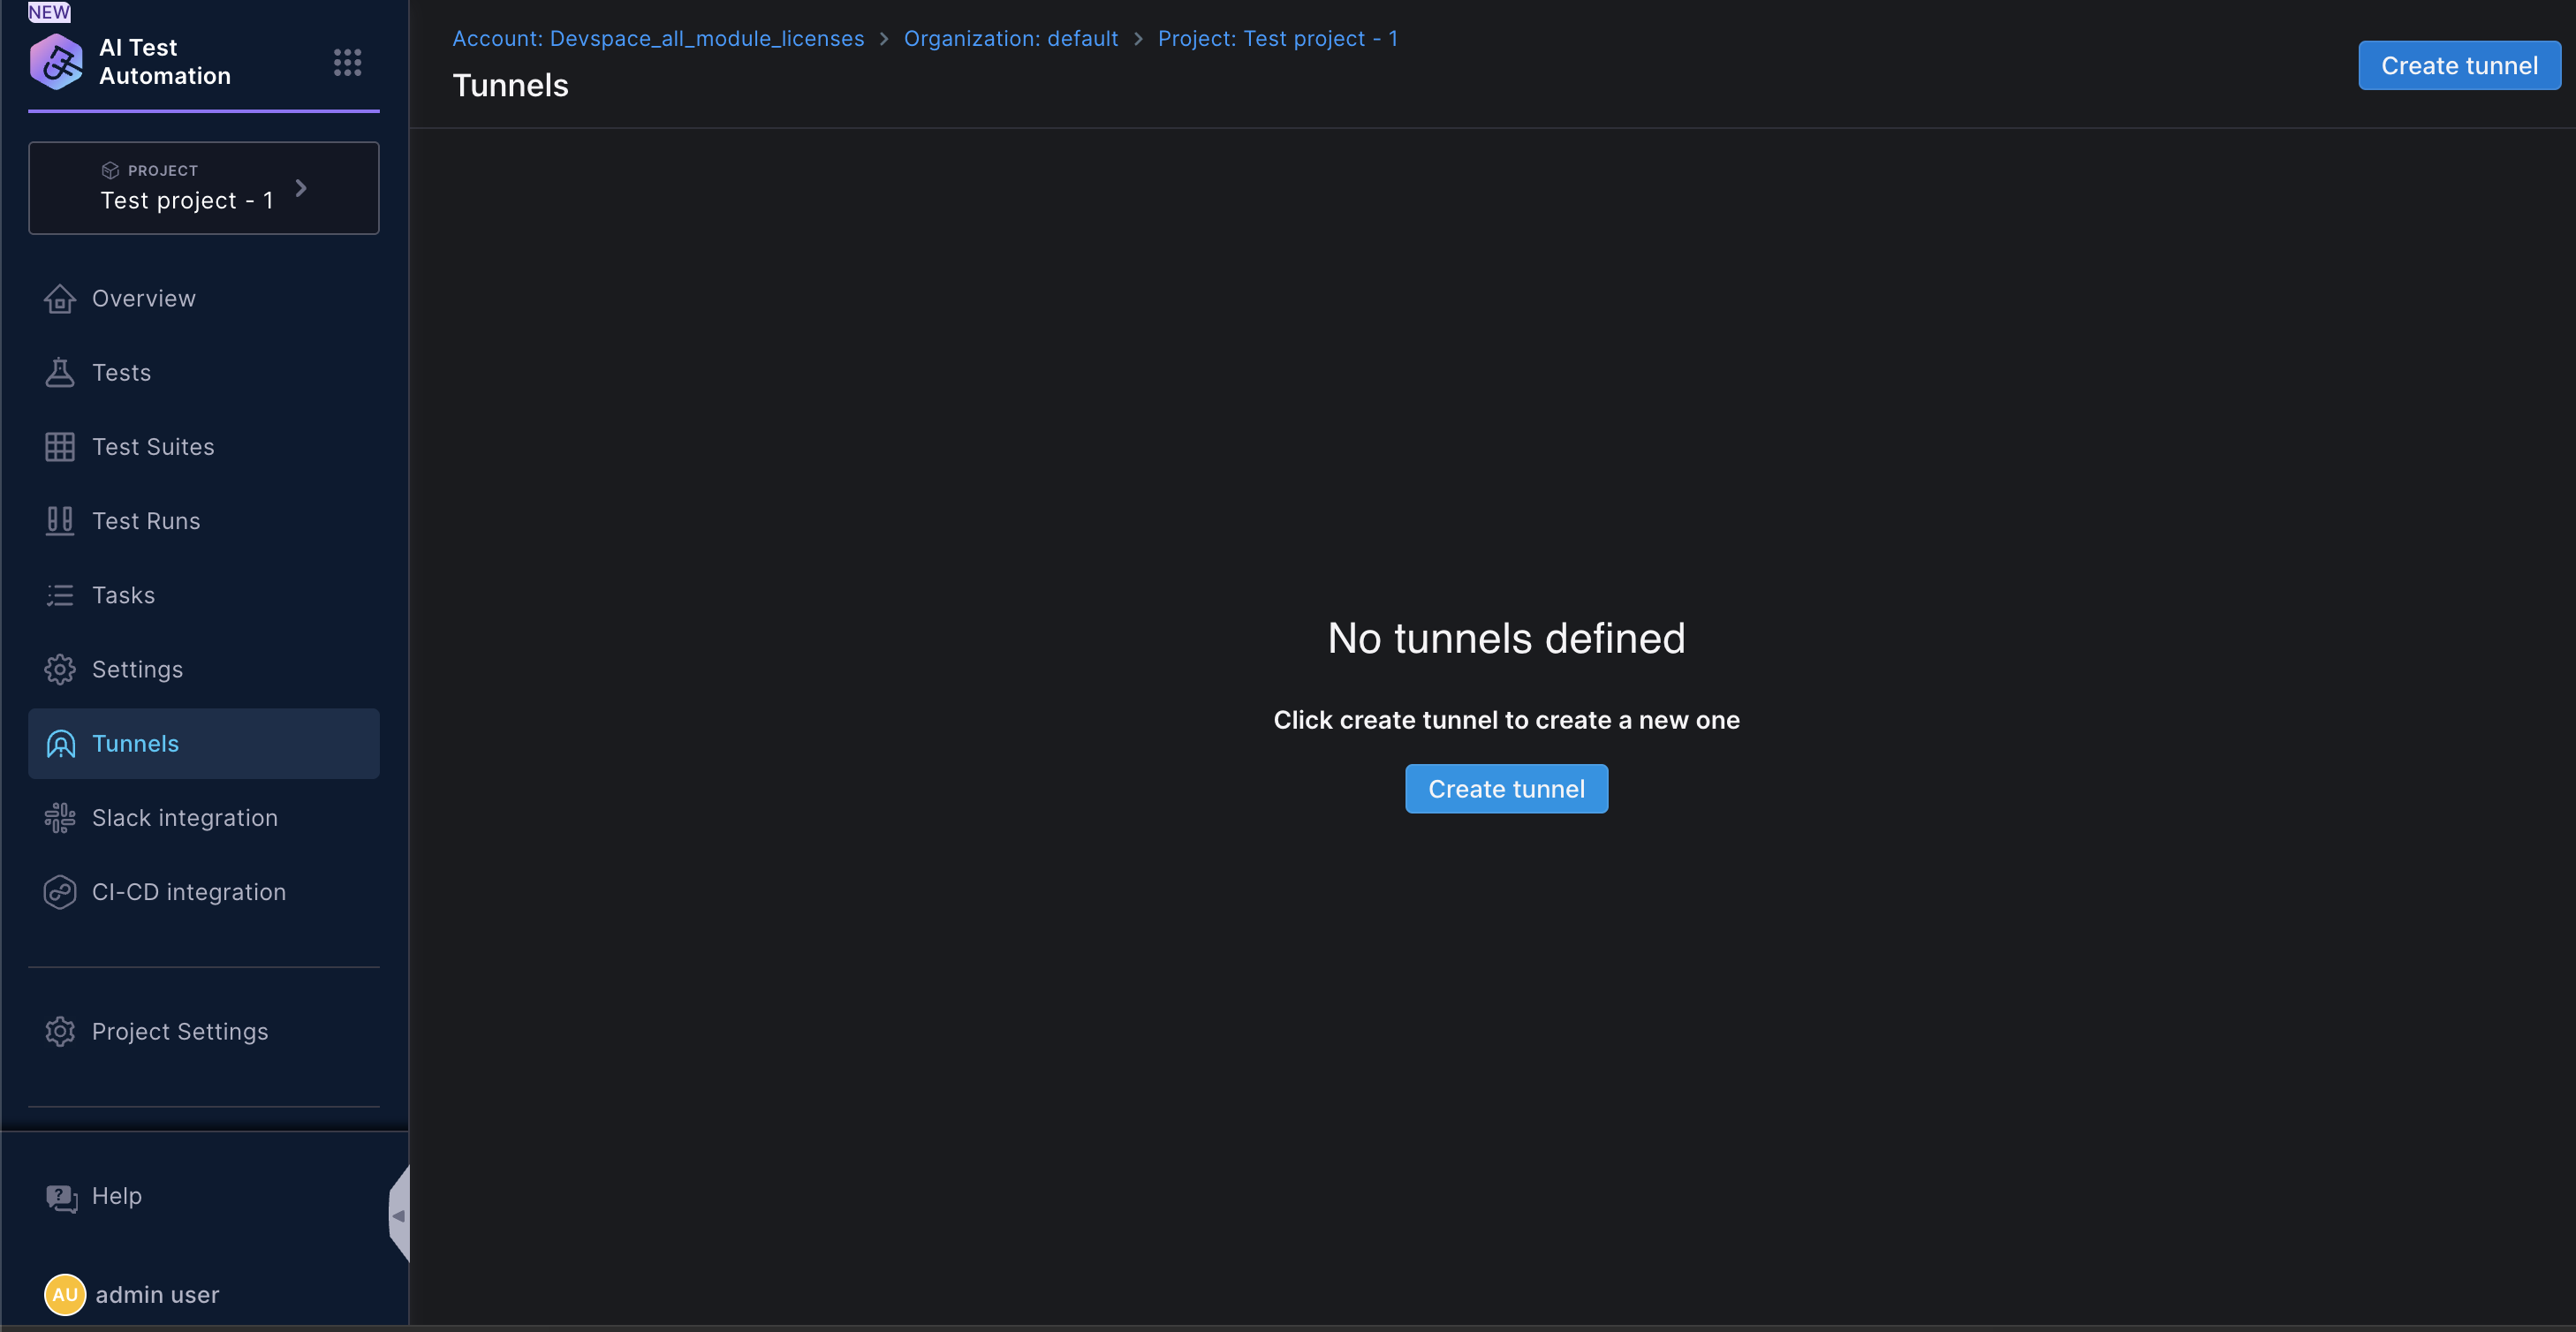Click the admin user AU avatar
This screenshot has width=2576, height=1332.
[x=65, y=1295]
